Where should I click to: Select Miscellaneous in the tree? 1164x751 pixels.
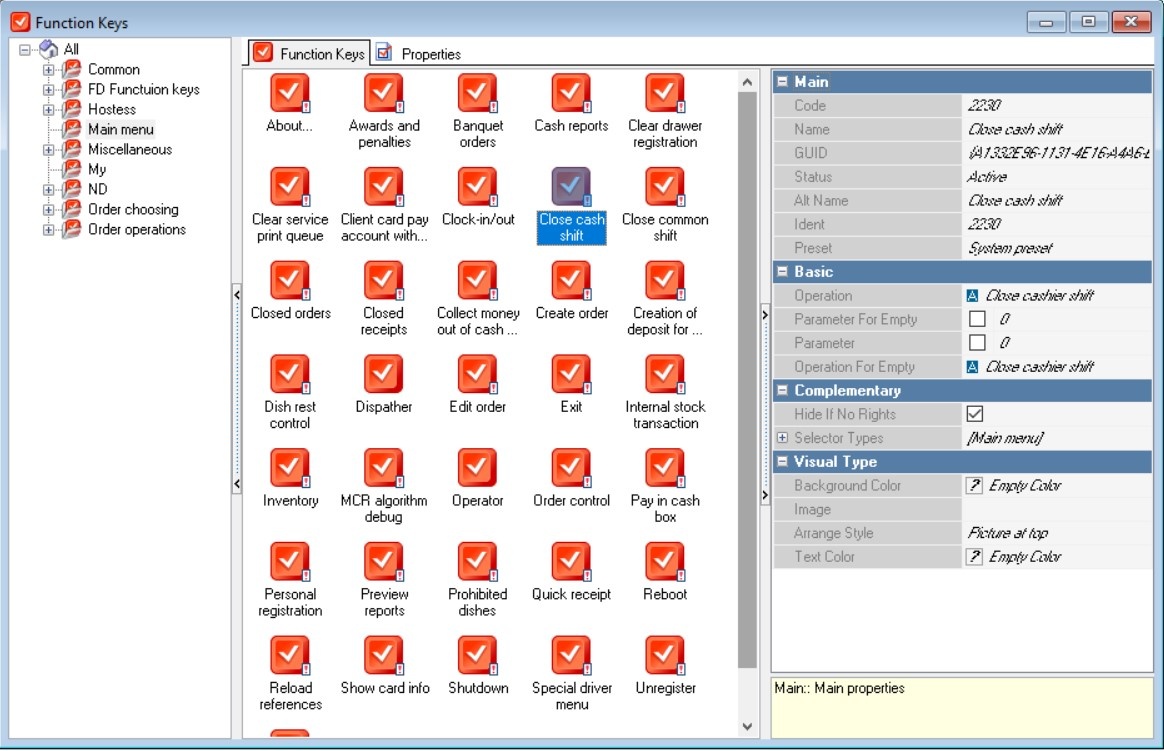coord(129,150)
